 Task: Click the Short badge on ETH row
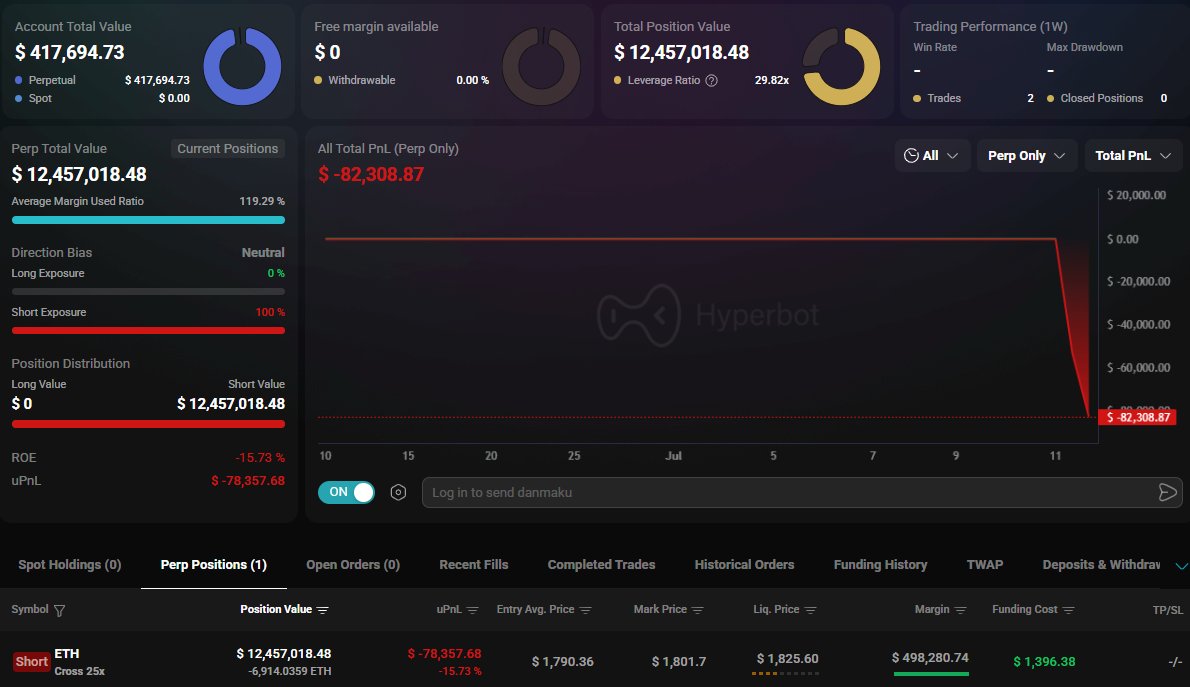tap(31, 661)
